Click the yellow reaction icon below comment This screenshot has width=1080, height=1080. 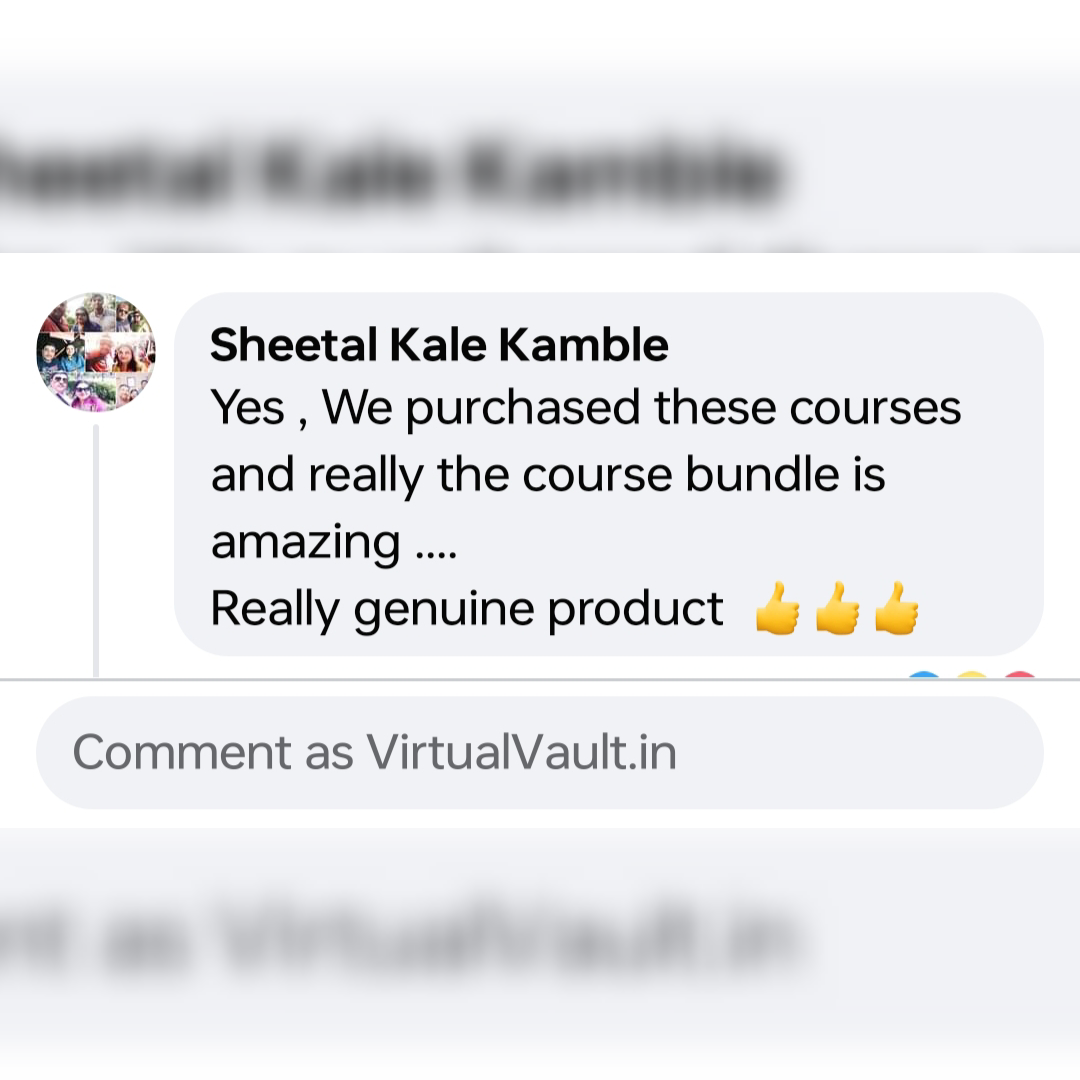click(x=972, y=674)
